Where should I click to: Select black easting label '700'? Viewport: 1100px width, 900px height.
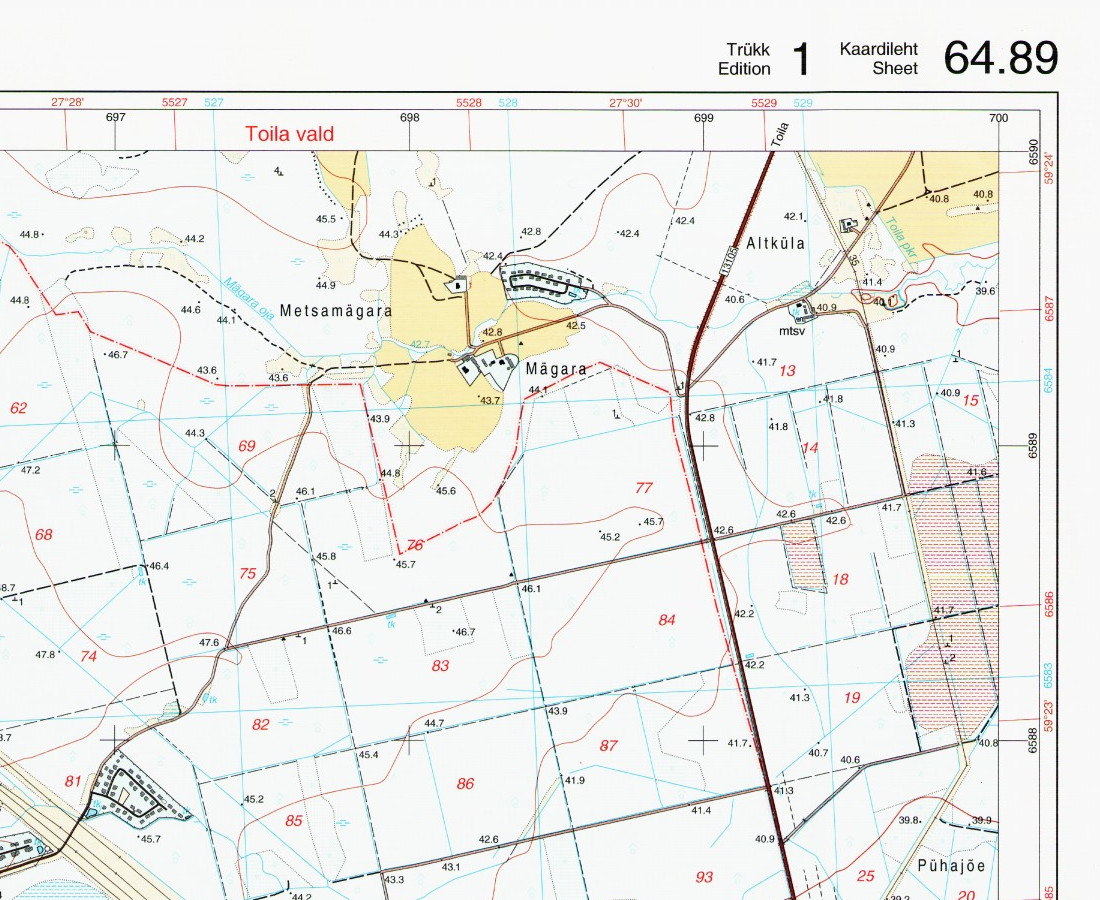point(998,117)
